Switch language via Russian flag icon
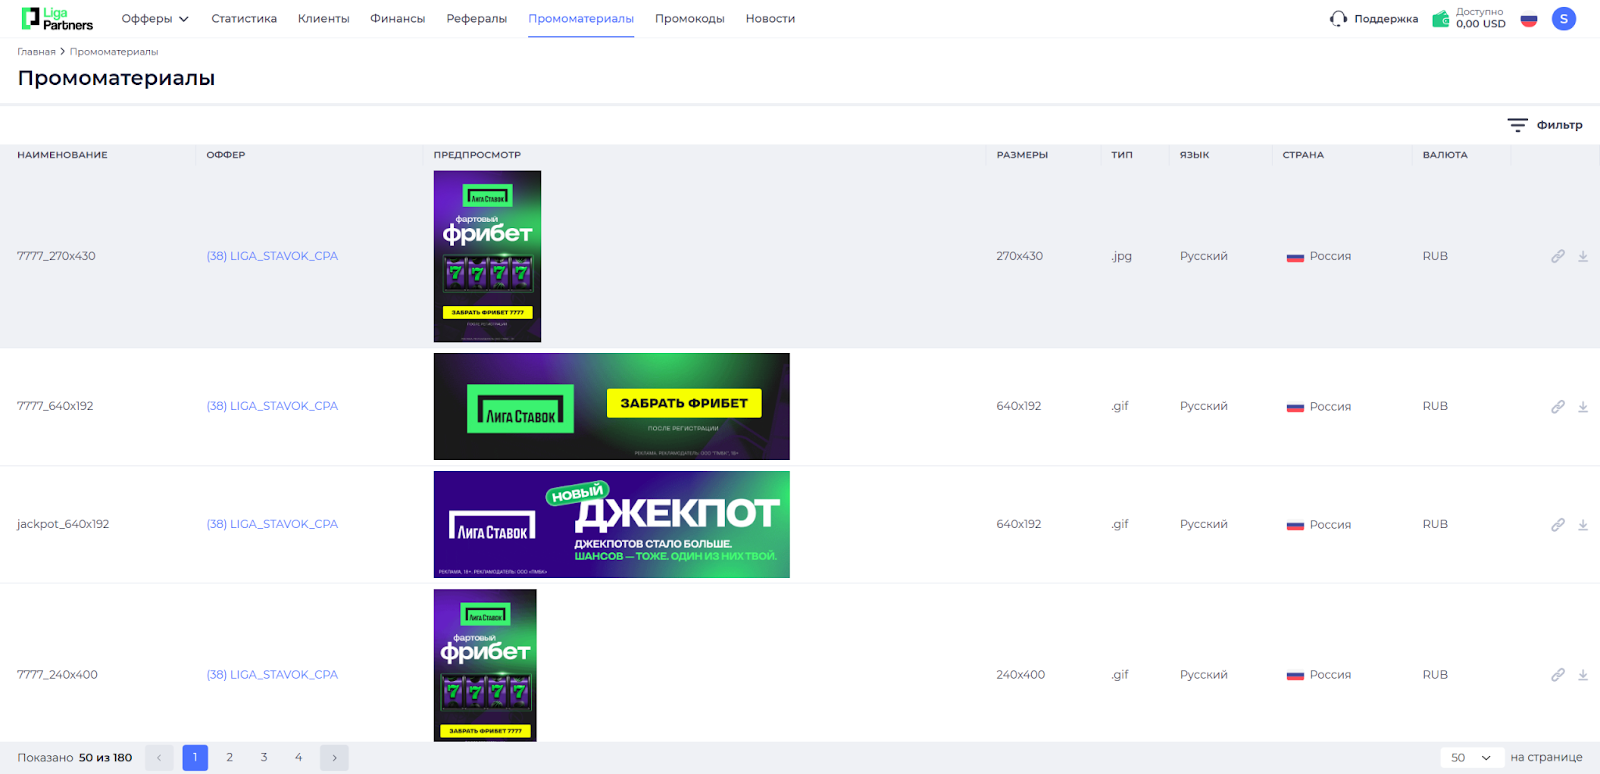 tap(1529, 19)
